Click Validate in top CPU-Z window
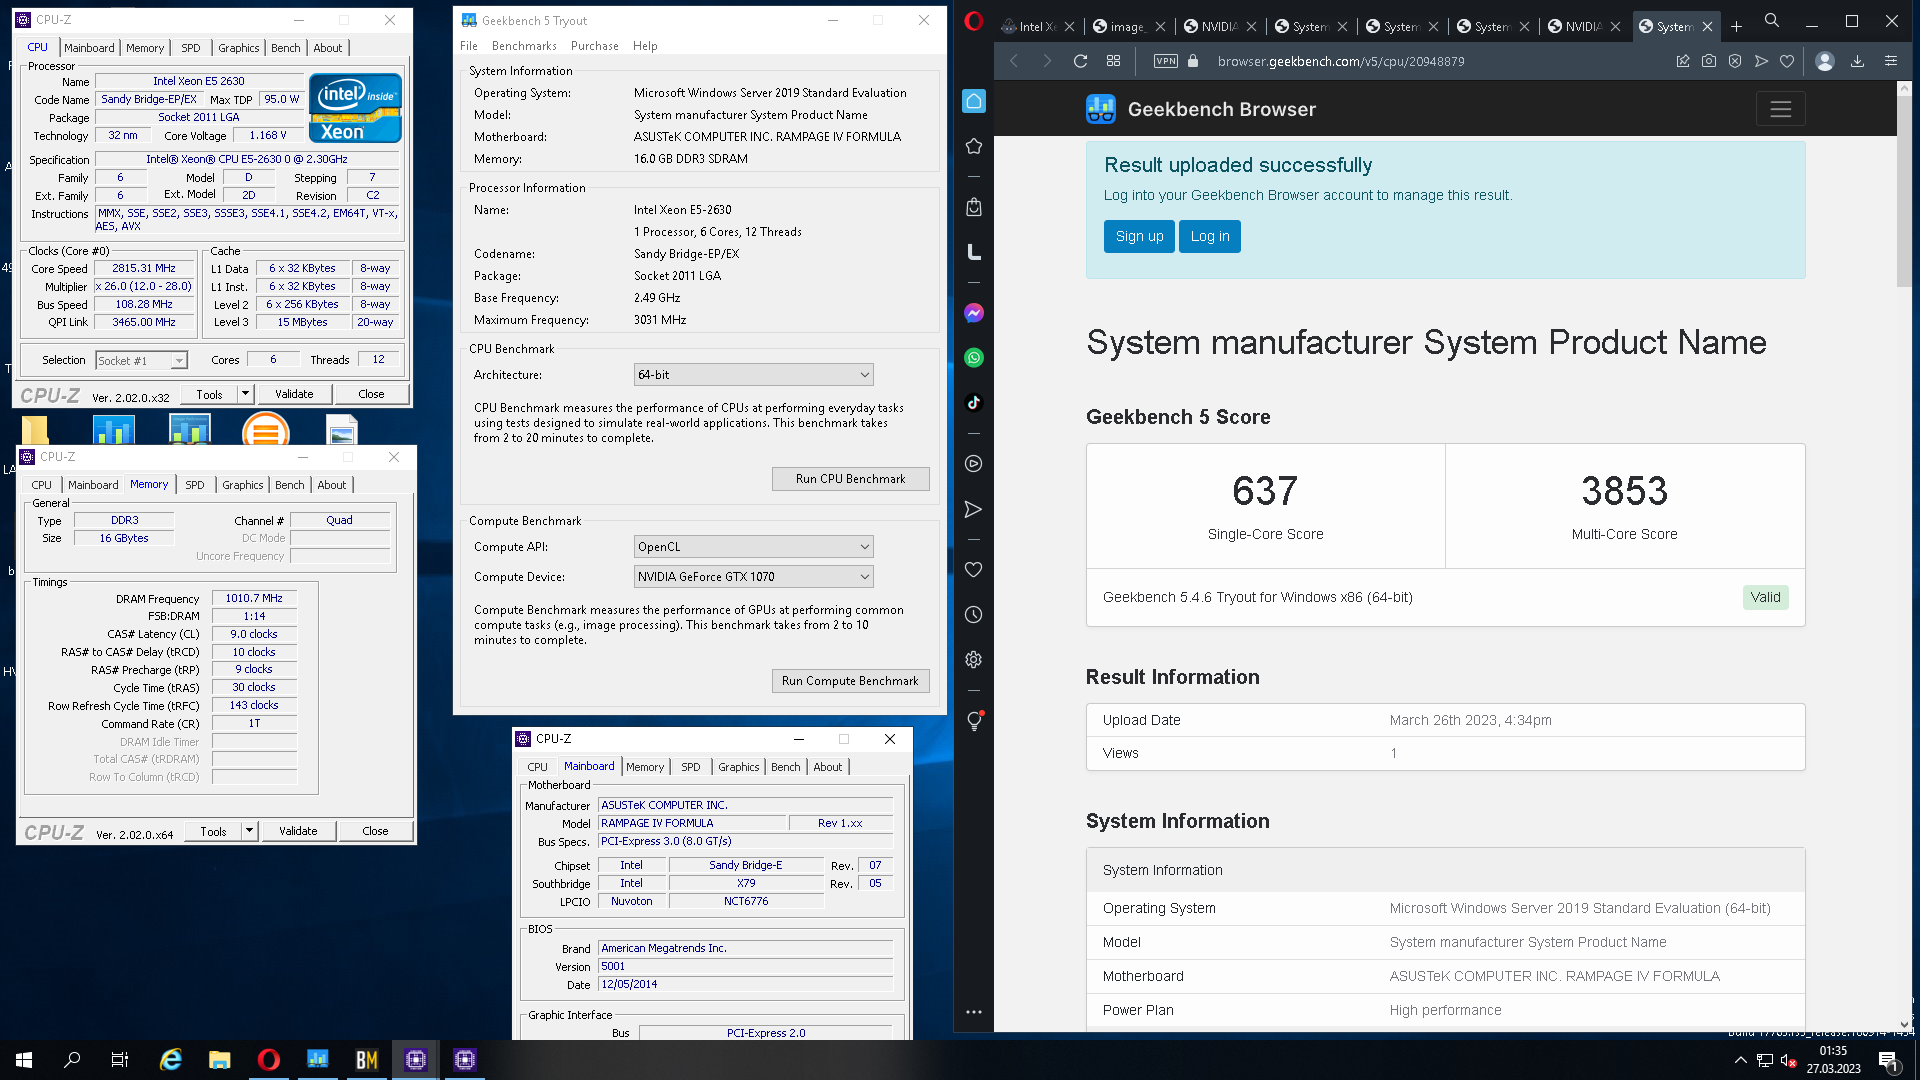This screenshot has width=1920, height=1080. click(295, 394)
